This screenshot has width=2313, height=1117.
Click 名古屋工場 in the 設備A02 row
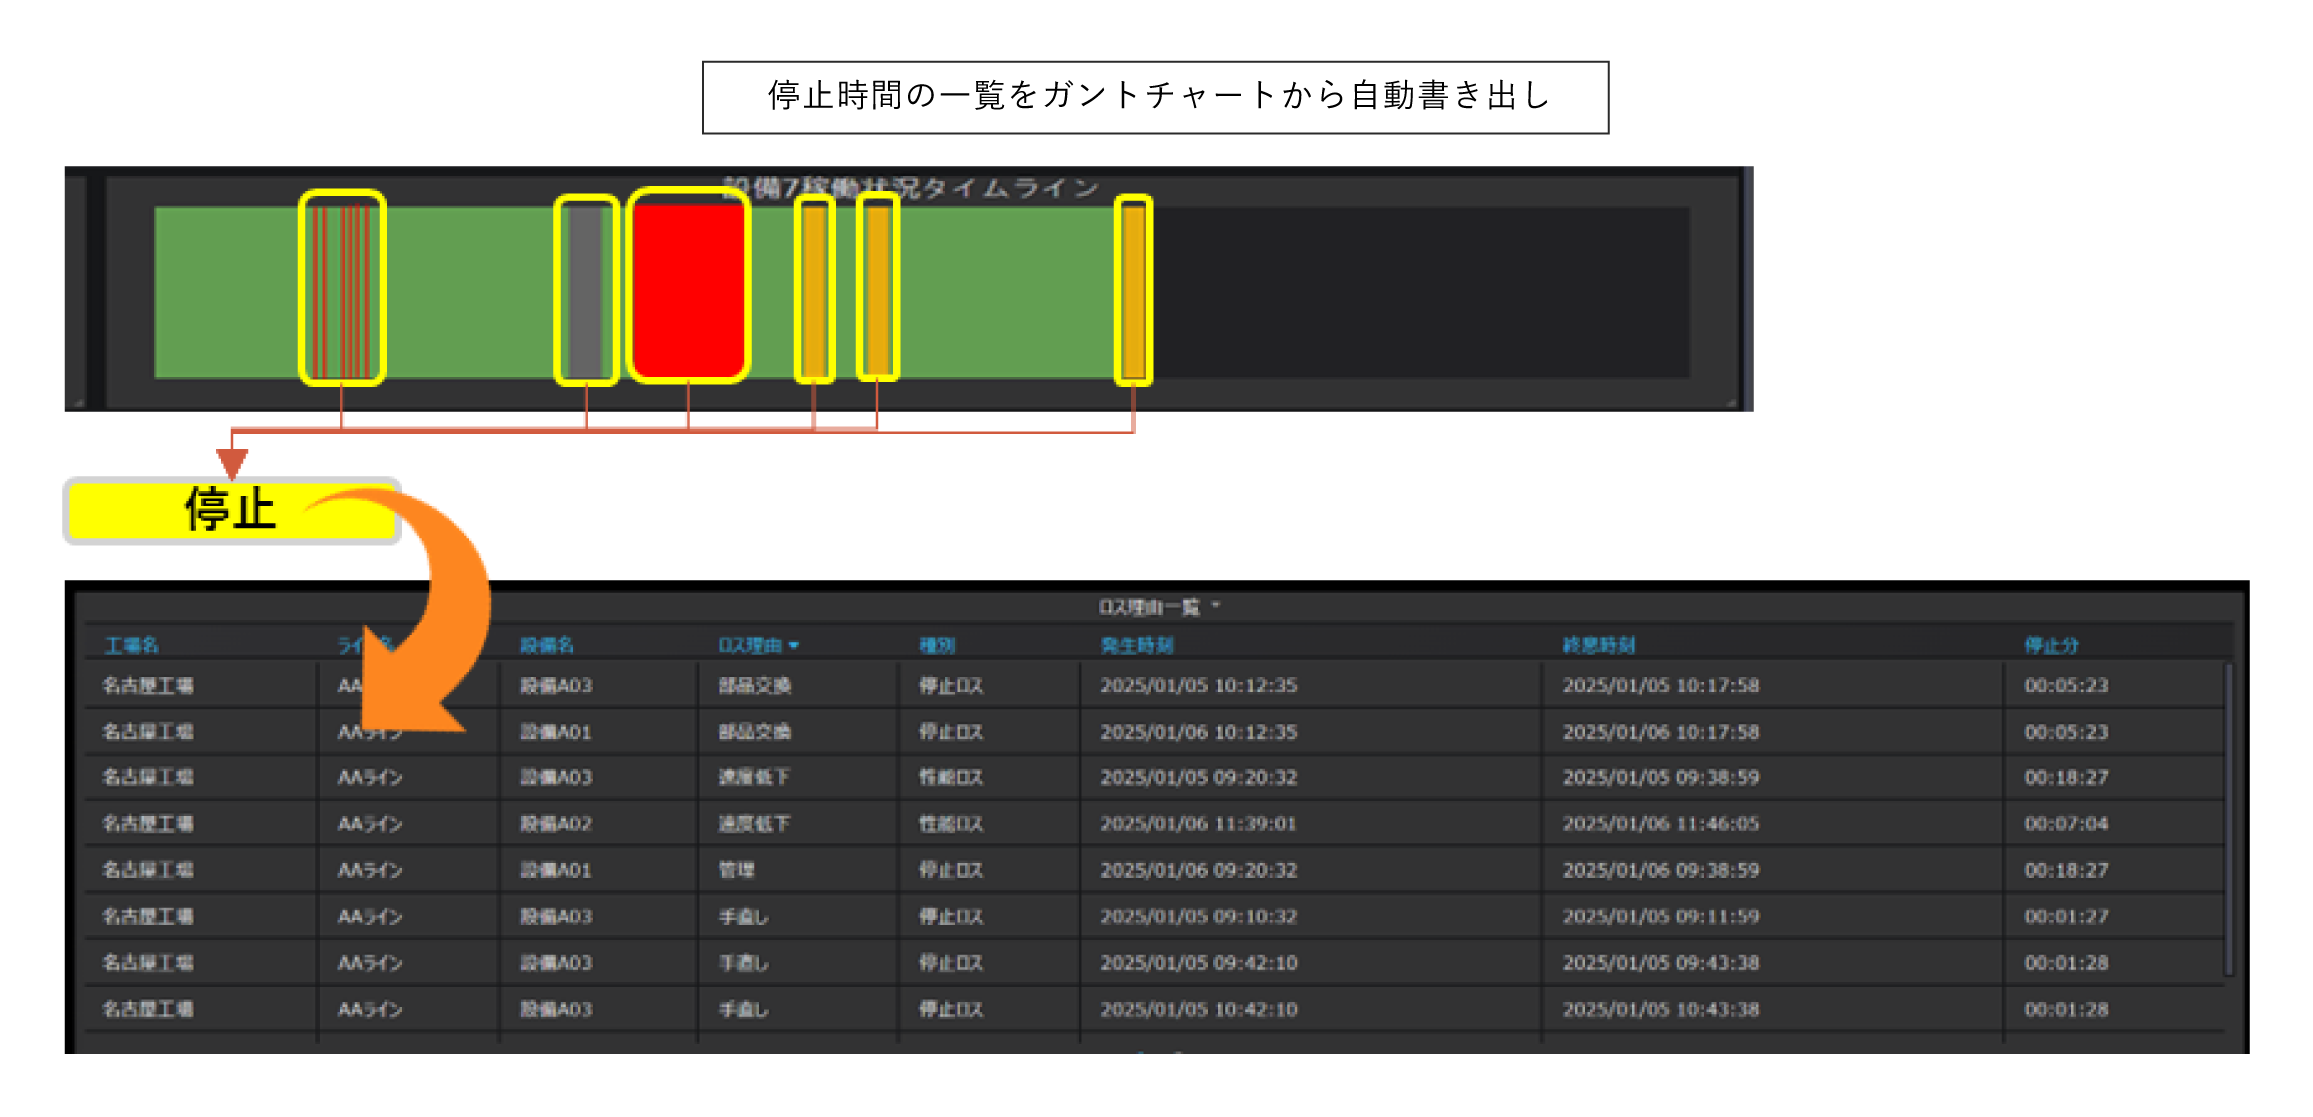(148, 824)
